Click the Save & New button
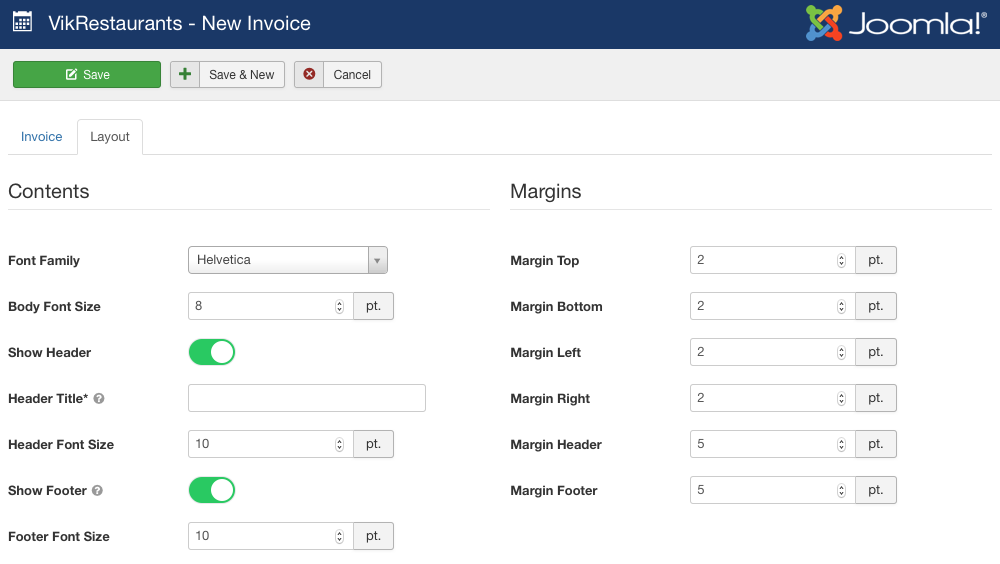This screenshot has height=564, width=1000. (227, 75)
